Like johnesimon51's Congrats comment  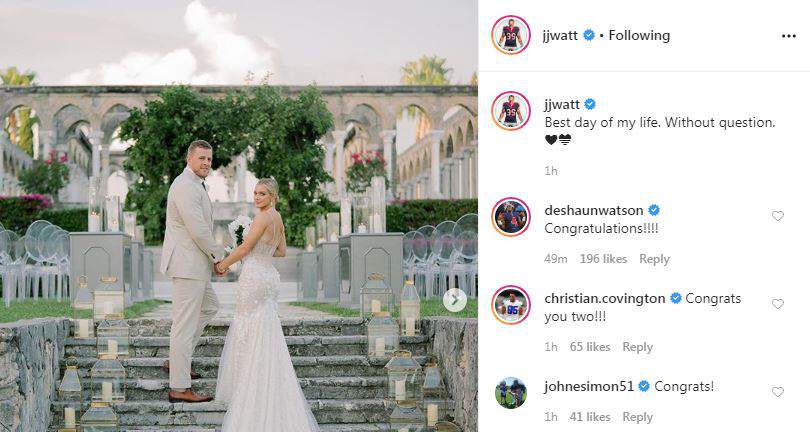tap(778, 392)
